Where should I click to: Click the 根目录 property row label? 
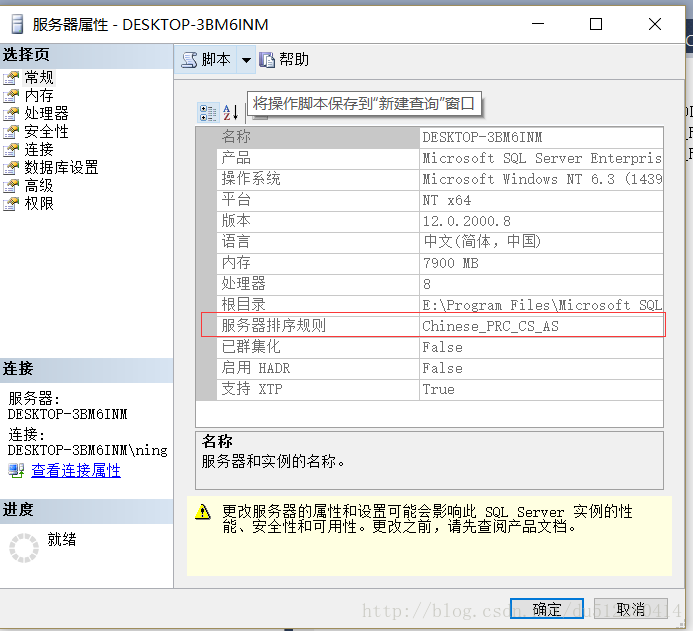tap(244, 304)
